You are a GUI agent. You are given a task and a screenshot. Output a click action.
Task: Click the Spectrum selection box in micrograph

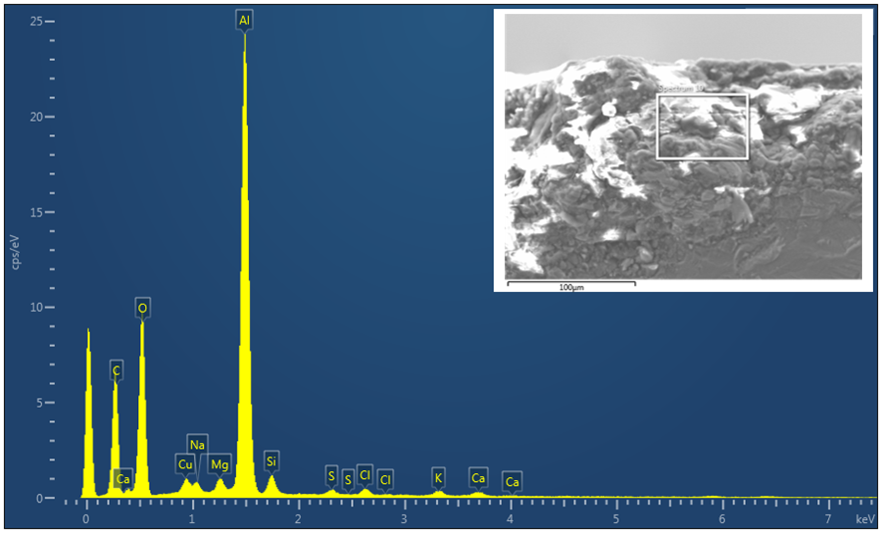(x=703, y=127)
